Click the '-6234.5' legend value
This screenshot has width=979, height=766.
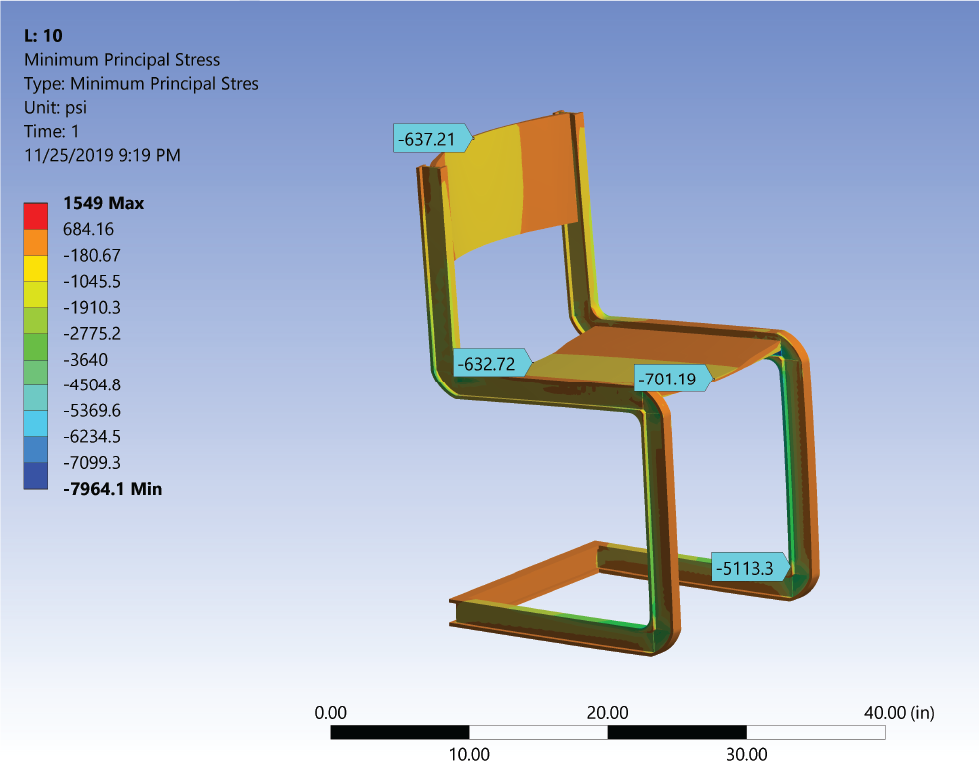point(92,436)
